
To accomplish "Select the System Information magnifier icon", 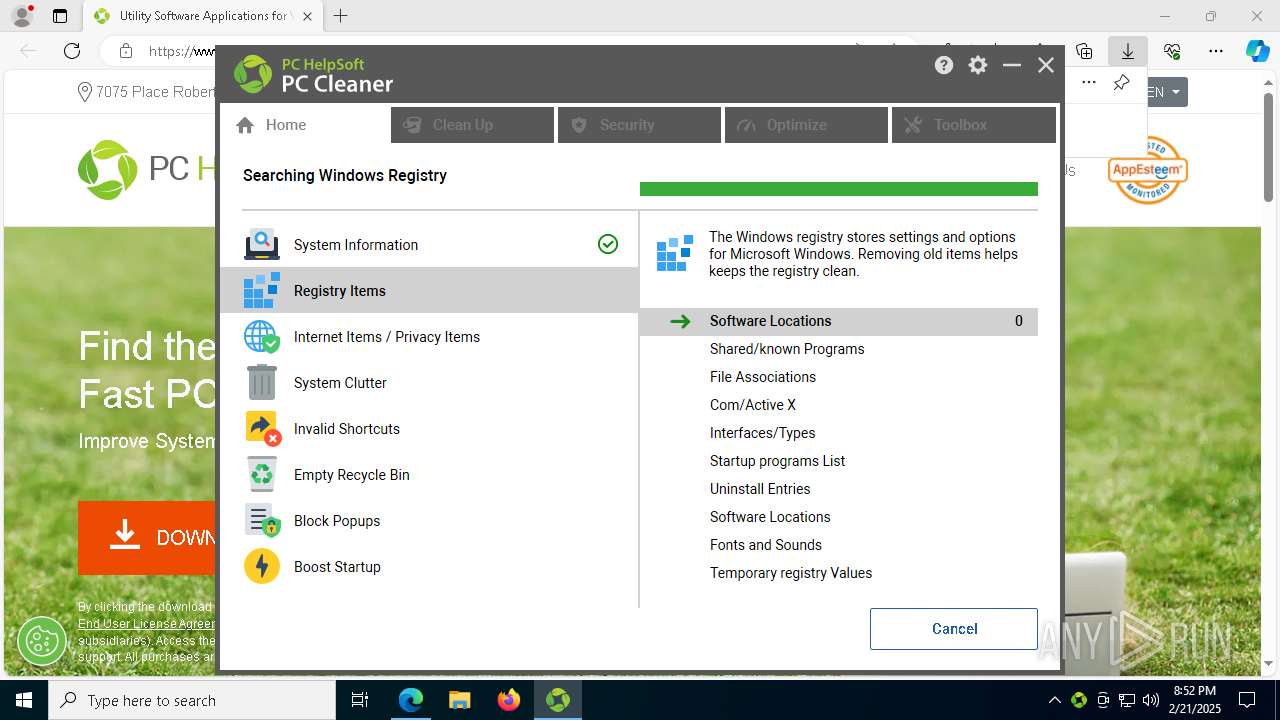I will coord(262,245).
